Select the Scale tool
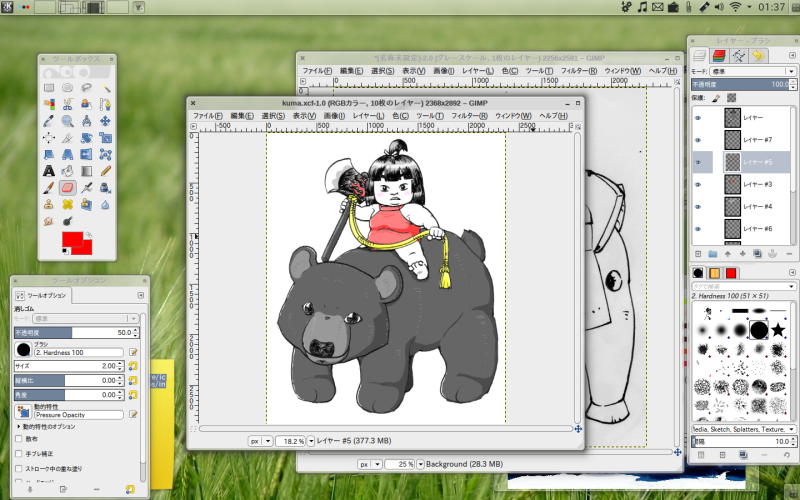 tap(105, 138)
